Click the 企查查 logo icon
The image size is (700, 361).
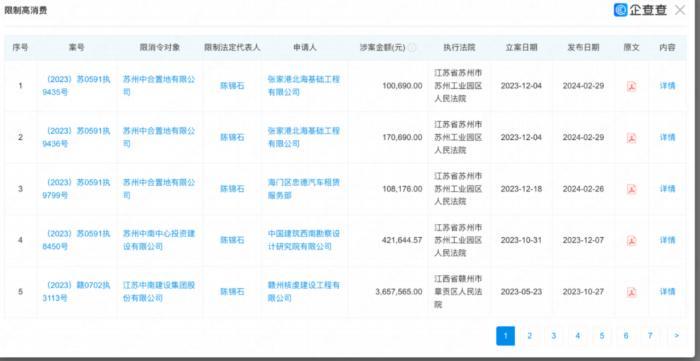(x=620, y=10)
